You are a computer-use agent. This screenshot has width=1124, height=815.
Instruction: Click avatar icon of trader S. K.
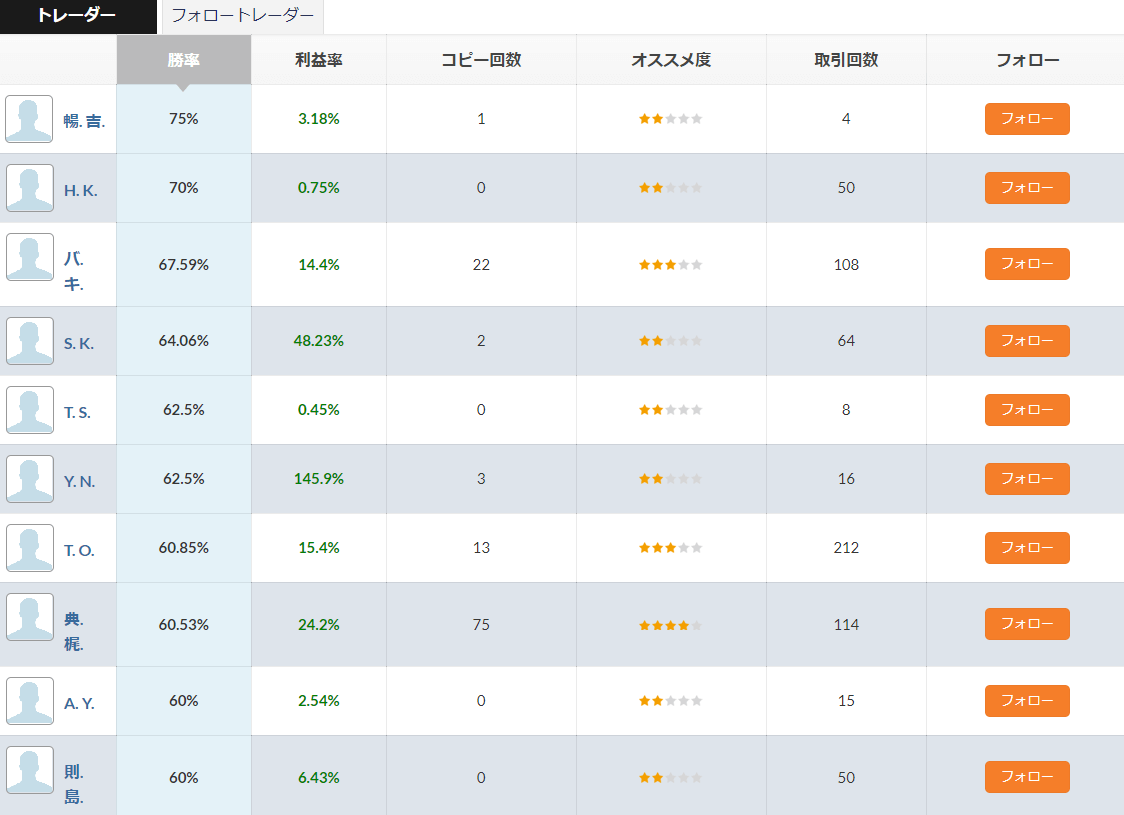[x=29, y=340]
